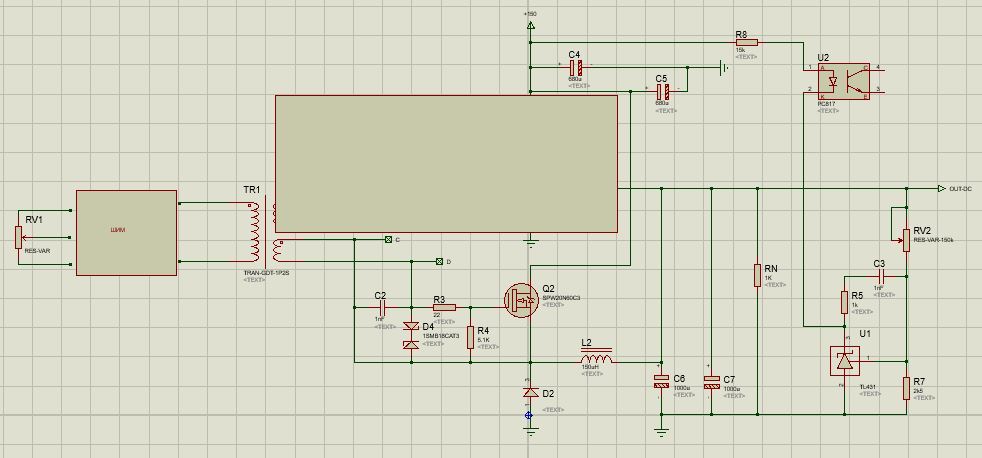The height and width of the screenshot is (458, 982).
Task: Pick the D4 bidirectional TVS diode
Action: 411,336
